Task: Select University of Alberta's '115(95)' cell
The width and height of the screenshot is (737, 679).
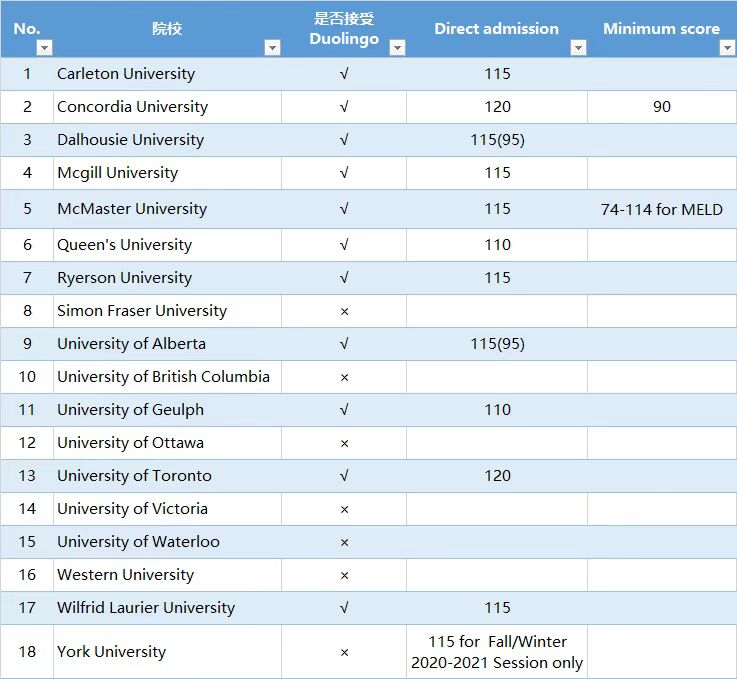Action: pyautogui.click(x=497, y=344)
